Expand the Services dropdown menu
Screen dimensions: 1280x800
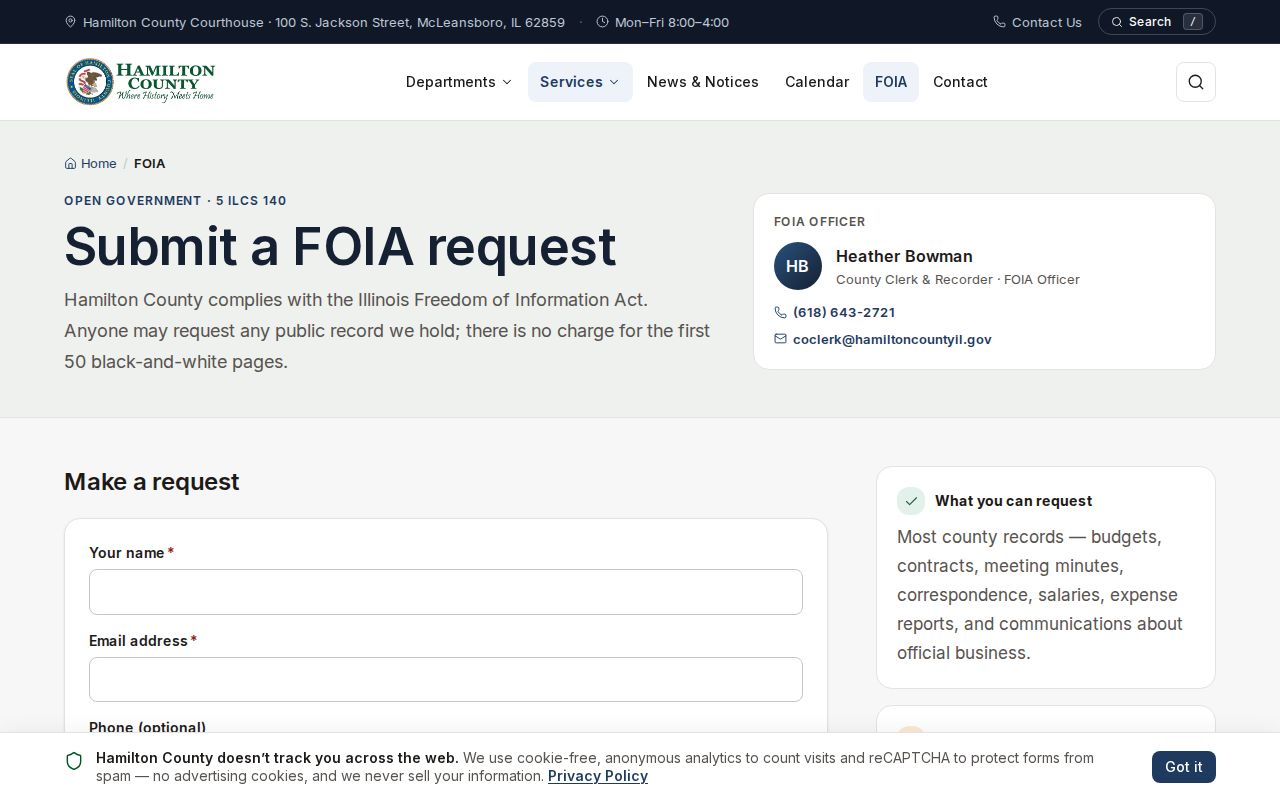(x=580, y=82)
